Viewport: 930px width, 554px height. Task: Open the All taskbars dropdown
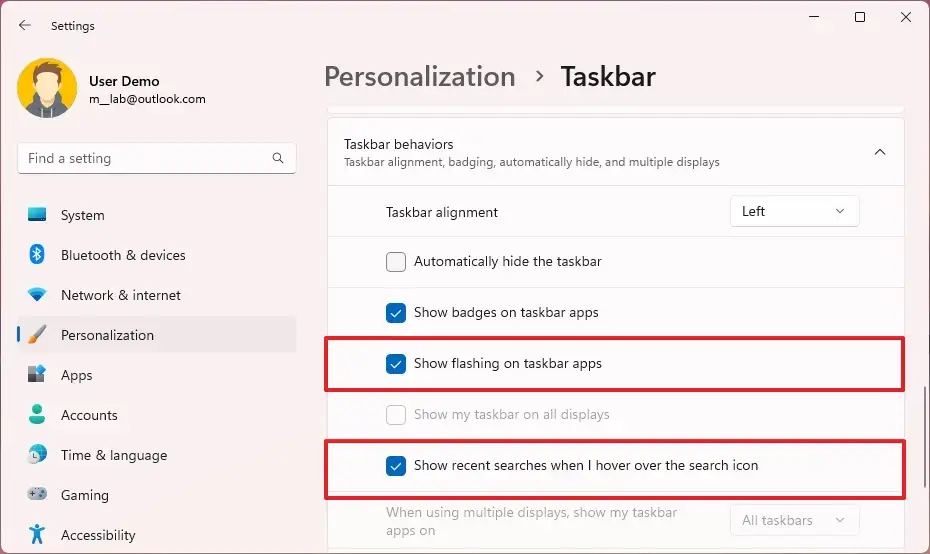coord(794,520)
